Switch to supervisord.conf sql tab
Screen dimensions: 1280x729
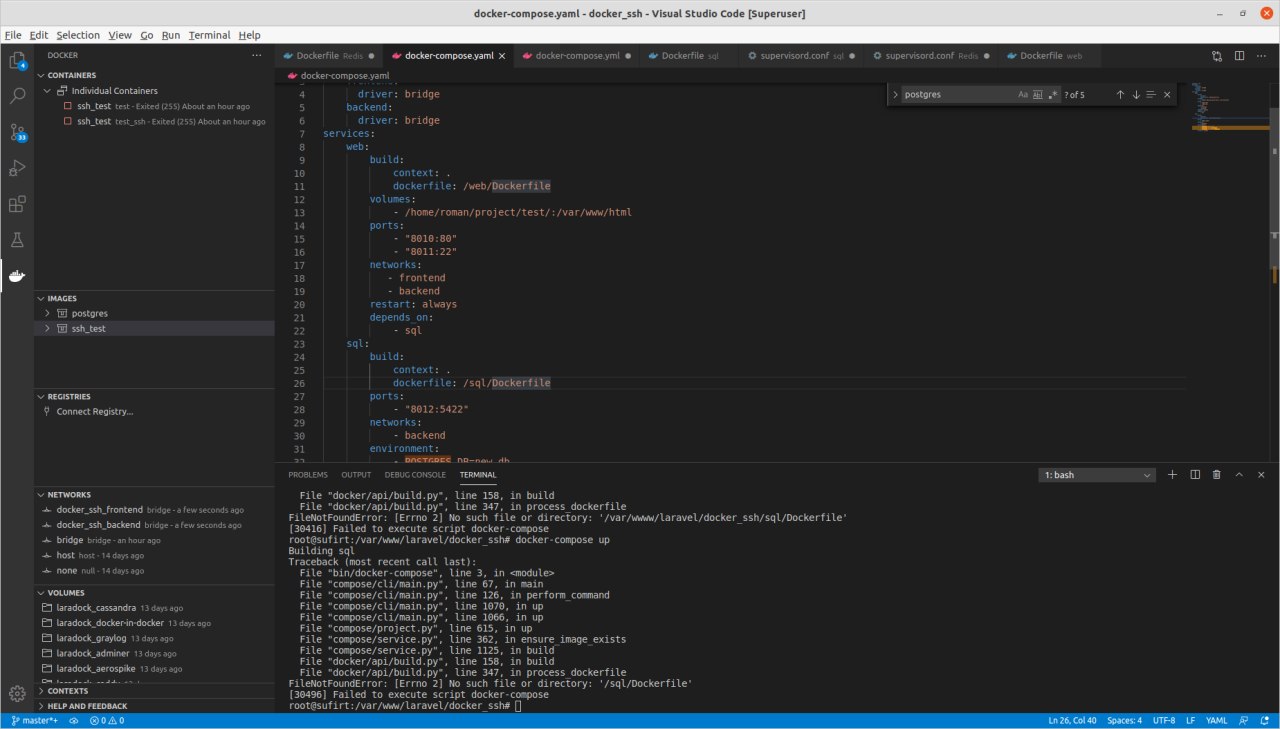pyautogui.click(x=800, y=56)
